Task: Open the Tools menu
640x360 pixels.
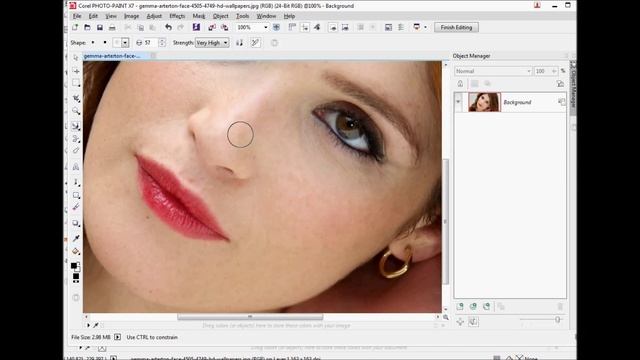Action: click(x=242, y=16)
